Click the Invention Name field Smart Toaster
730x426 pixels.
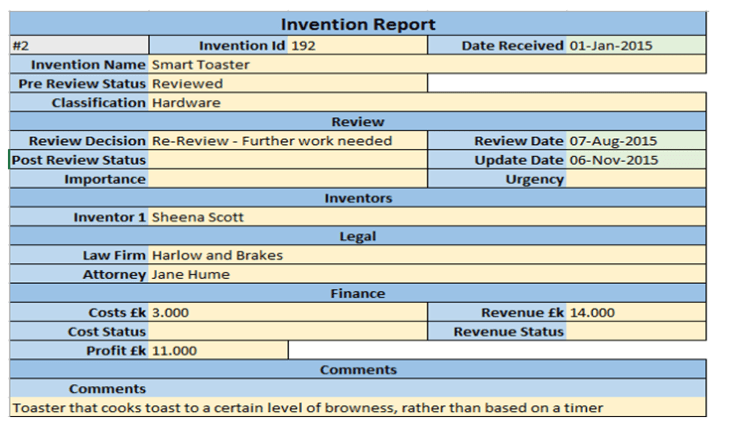pyautogui.click(x=427, y=65)
